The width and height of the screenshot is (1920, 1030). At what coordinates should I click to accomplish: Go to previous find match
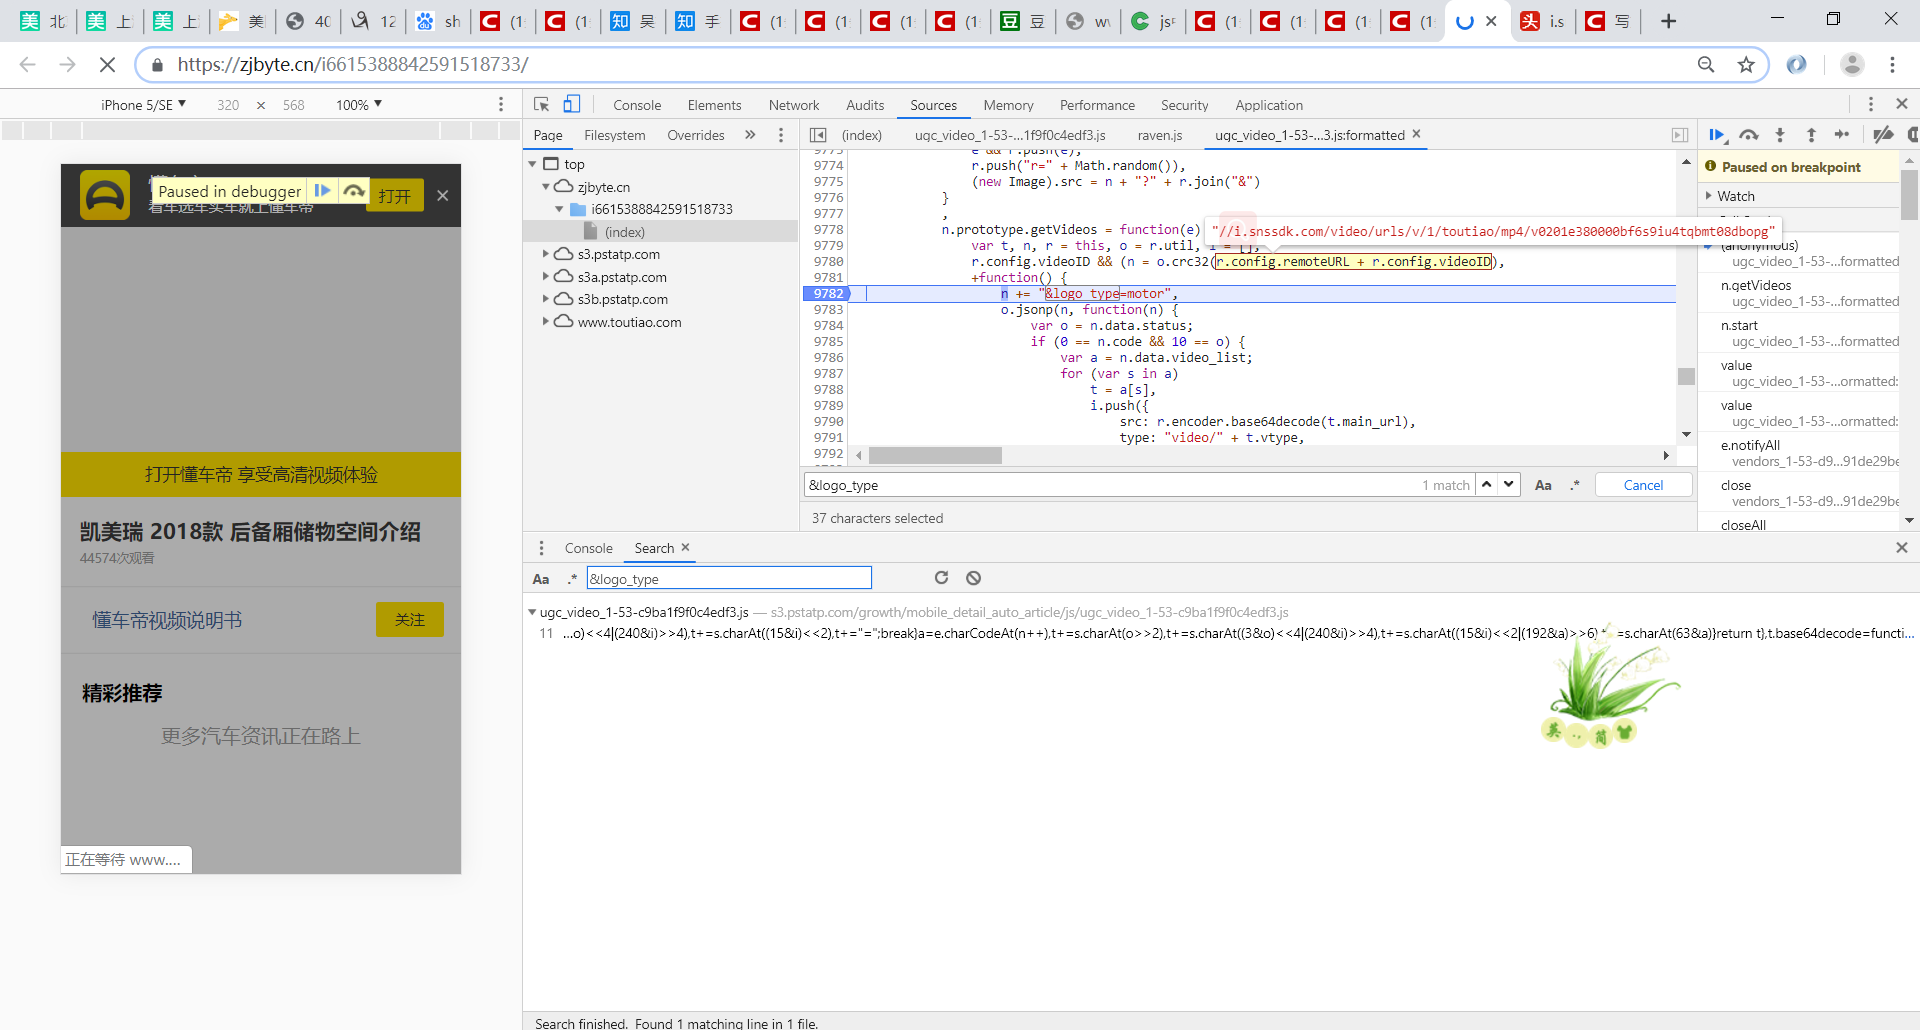pyautogui.click(x=1487, y=485)
